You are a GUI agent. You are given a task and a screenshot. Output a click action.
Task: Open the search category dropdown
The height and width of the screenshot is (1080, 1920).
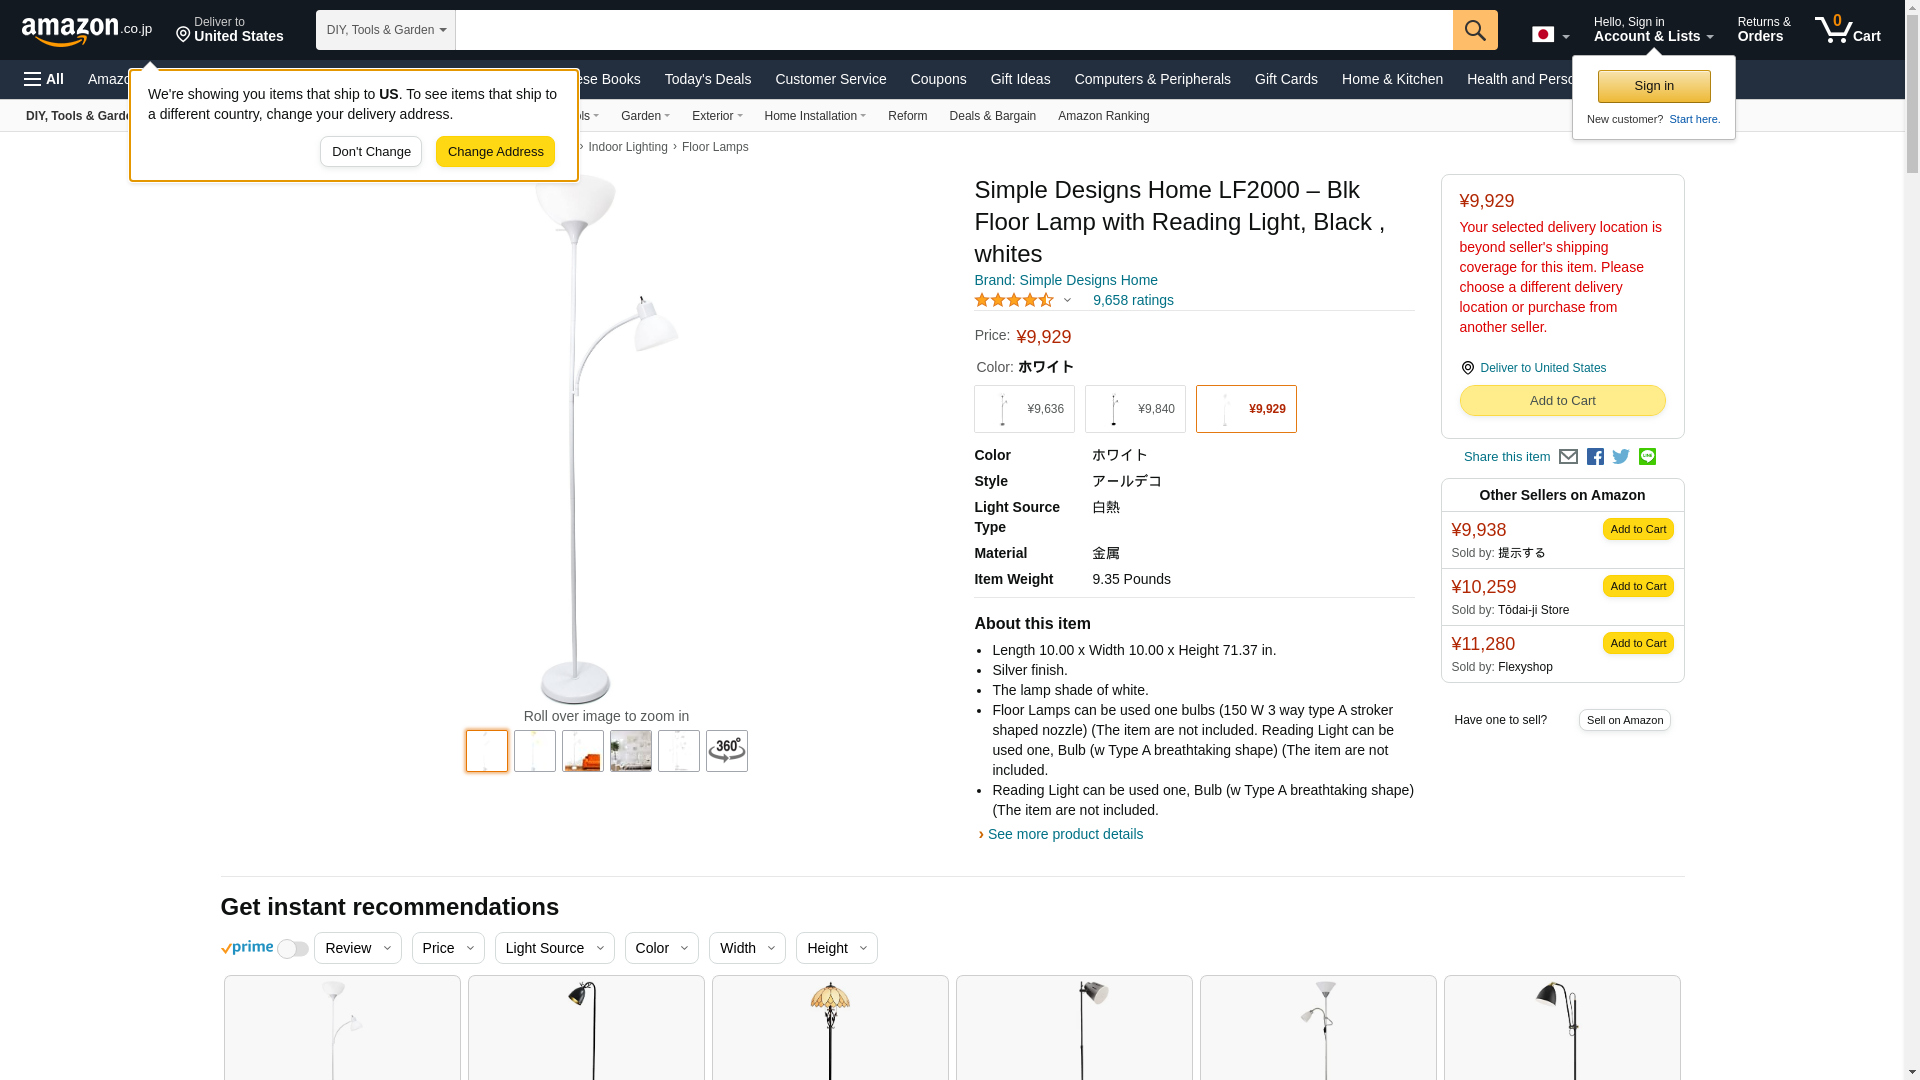385,30
